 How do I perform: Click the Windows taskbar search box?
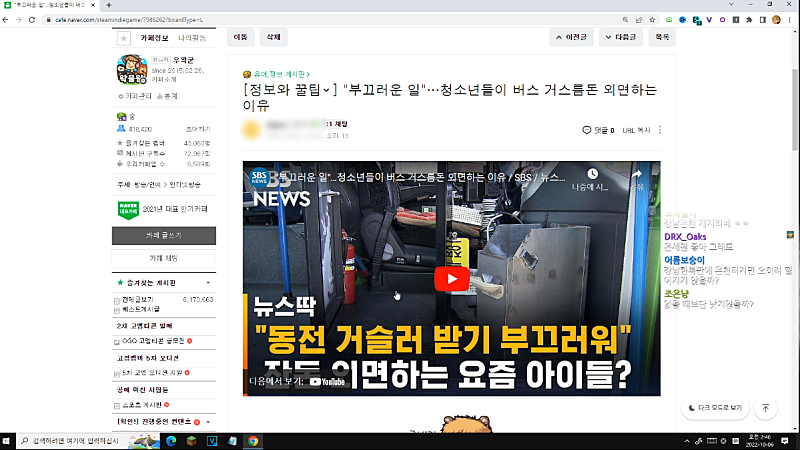point(88,441)
